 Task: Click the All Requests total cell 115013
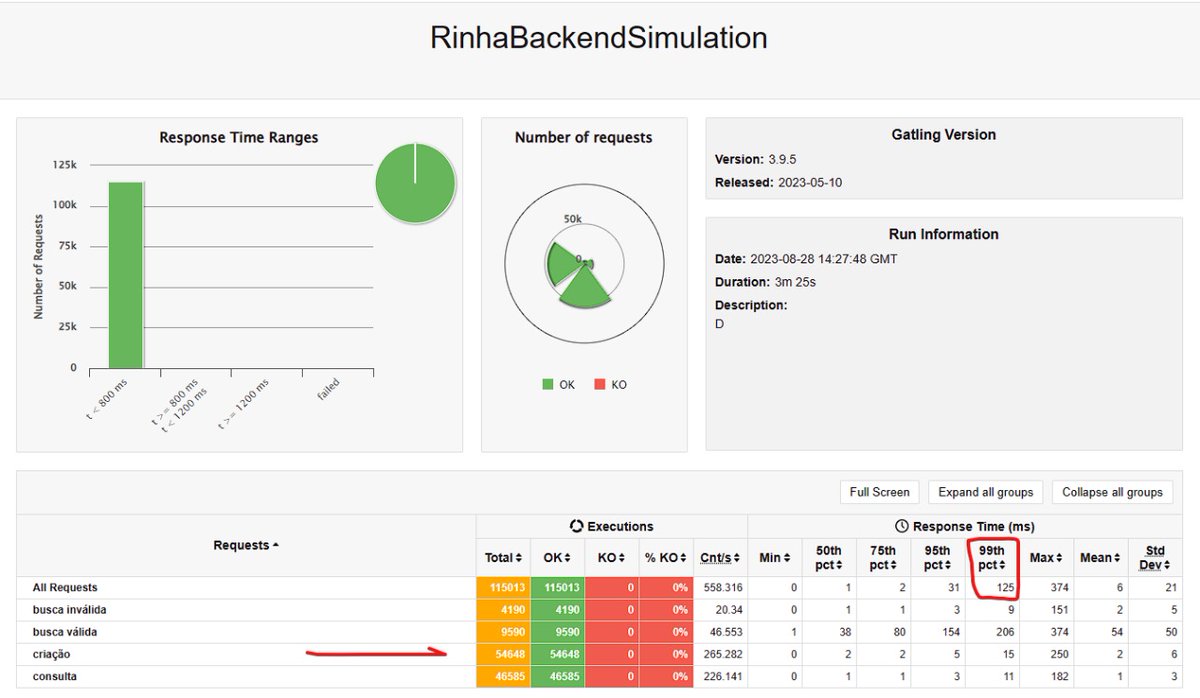point(503,588)
